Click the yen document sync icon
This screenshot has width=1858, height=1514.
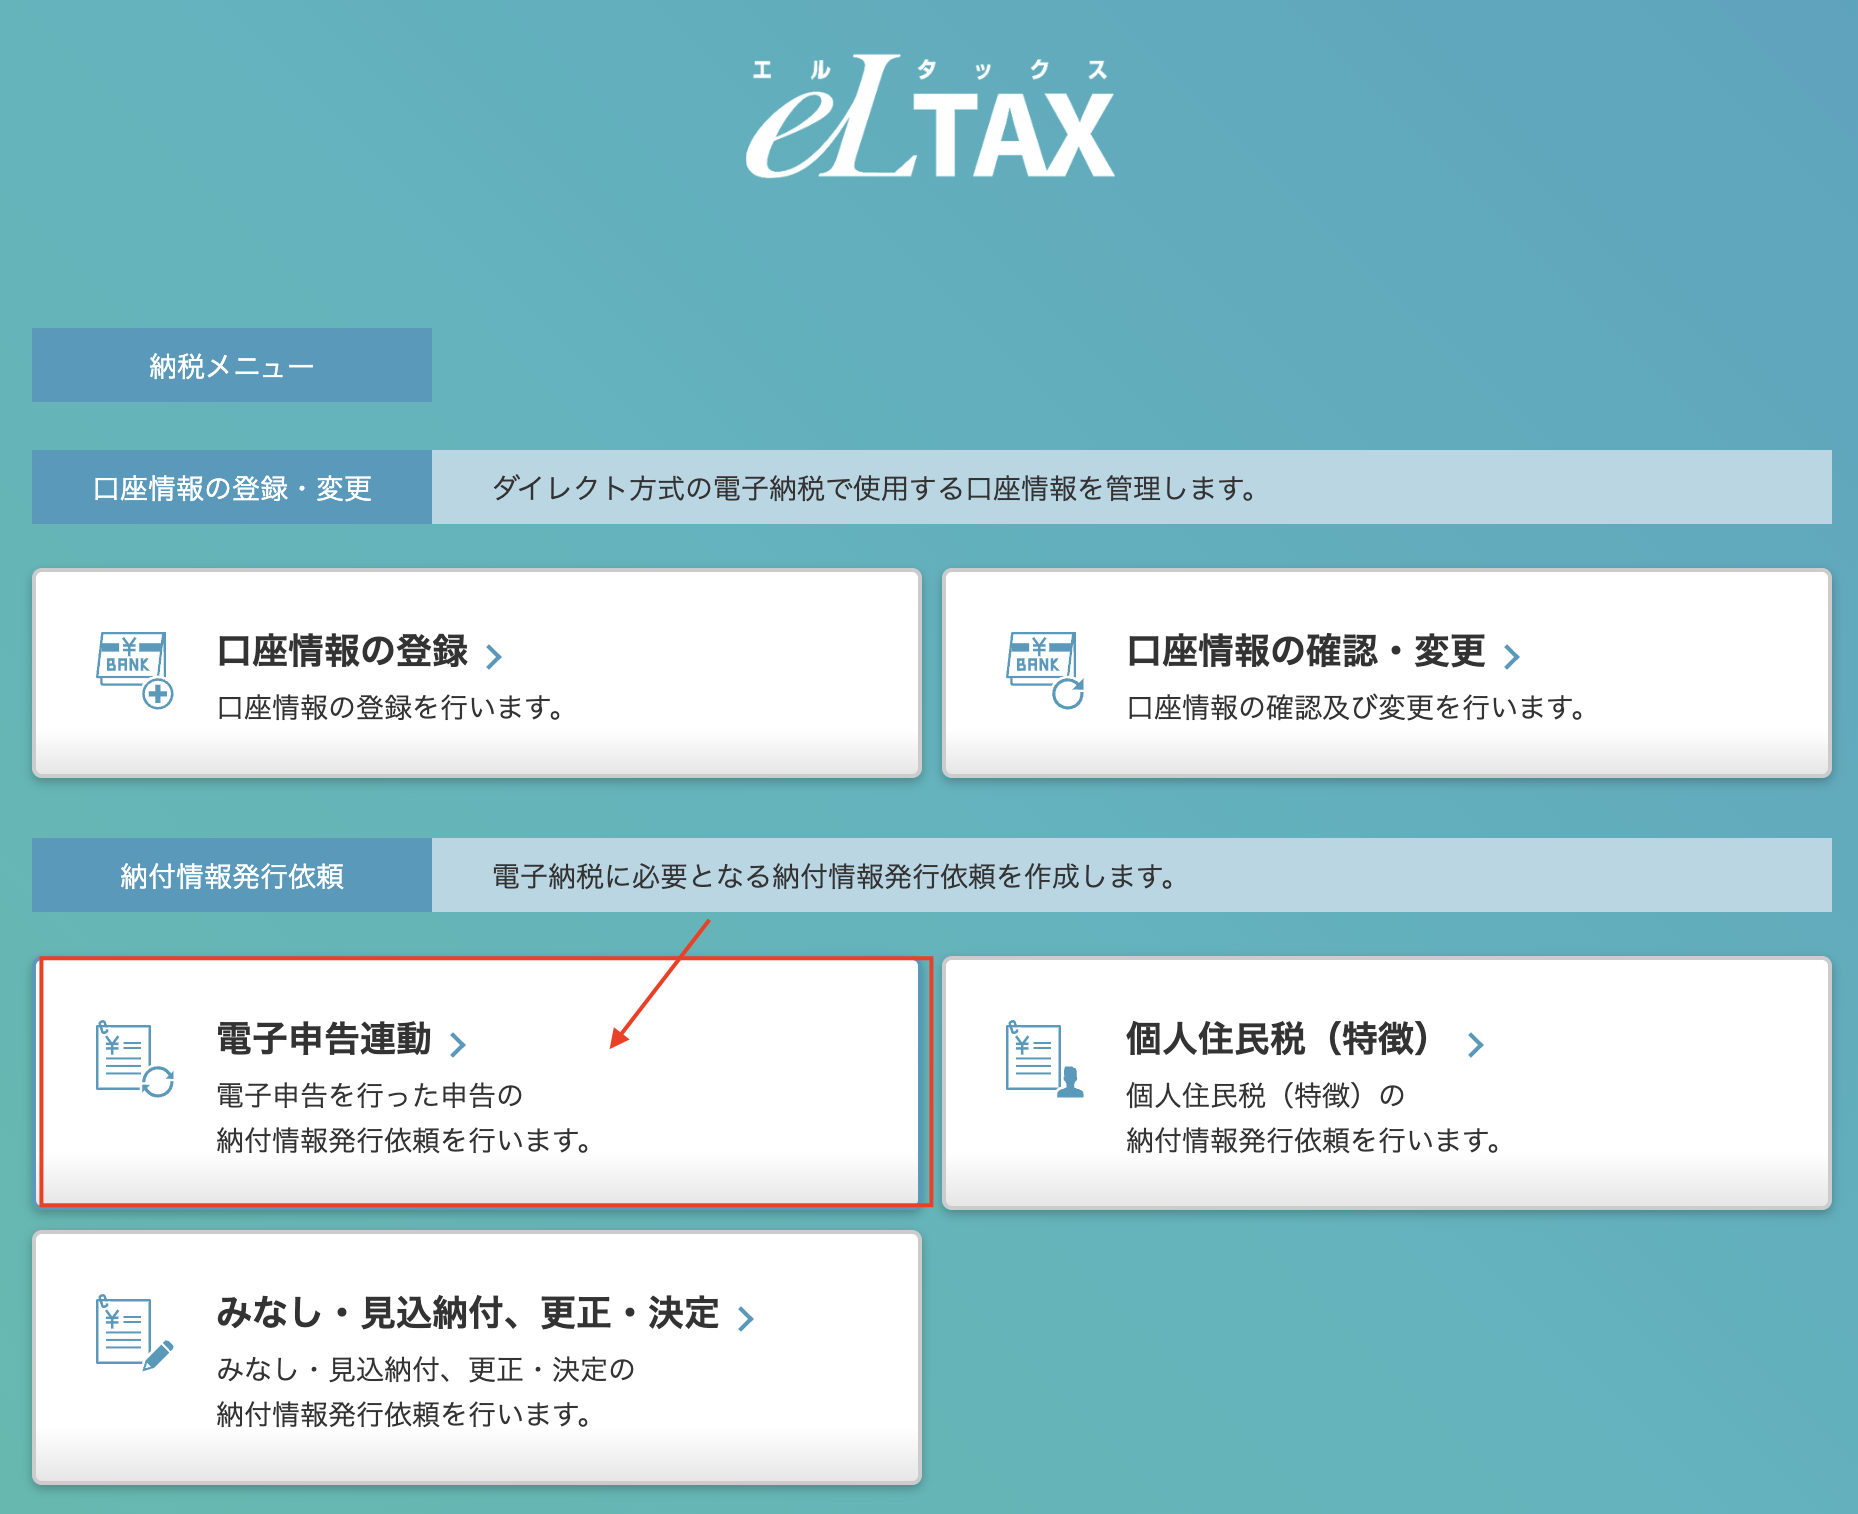135,1059
